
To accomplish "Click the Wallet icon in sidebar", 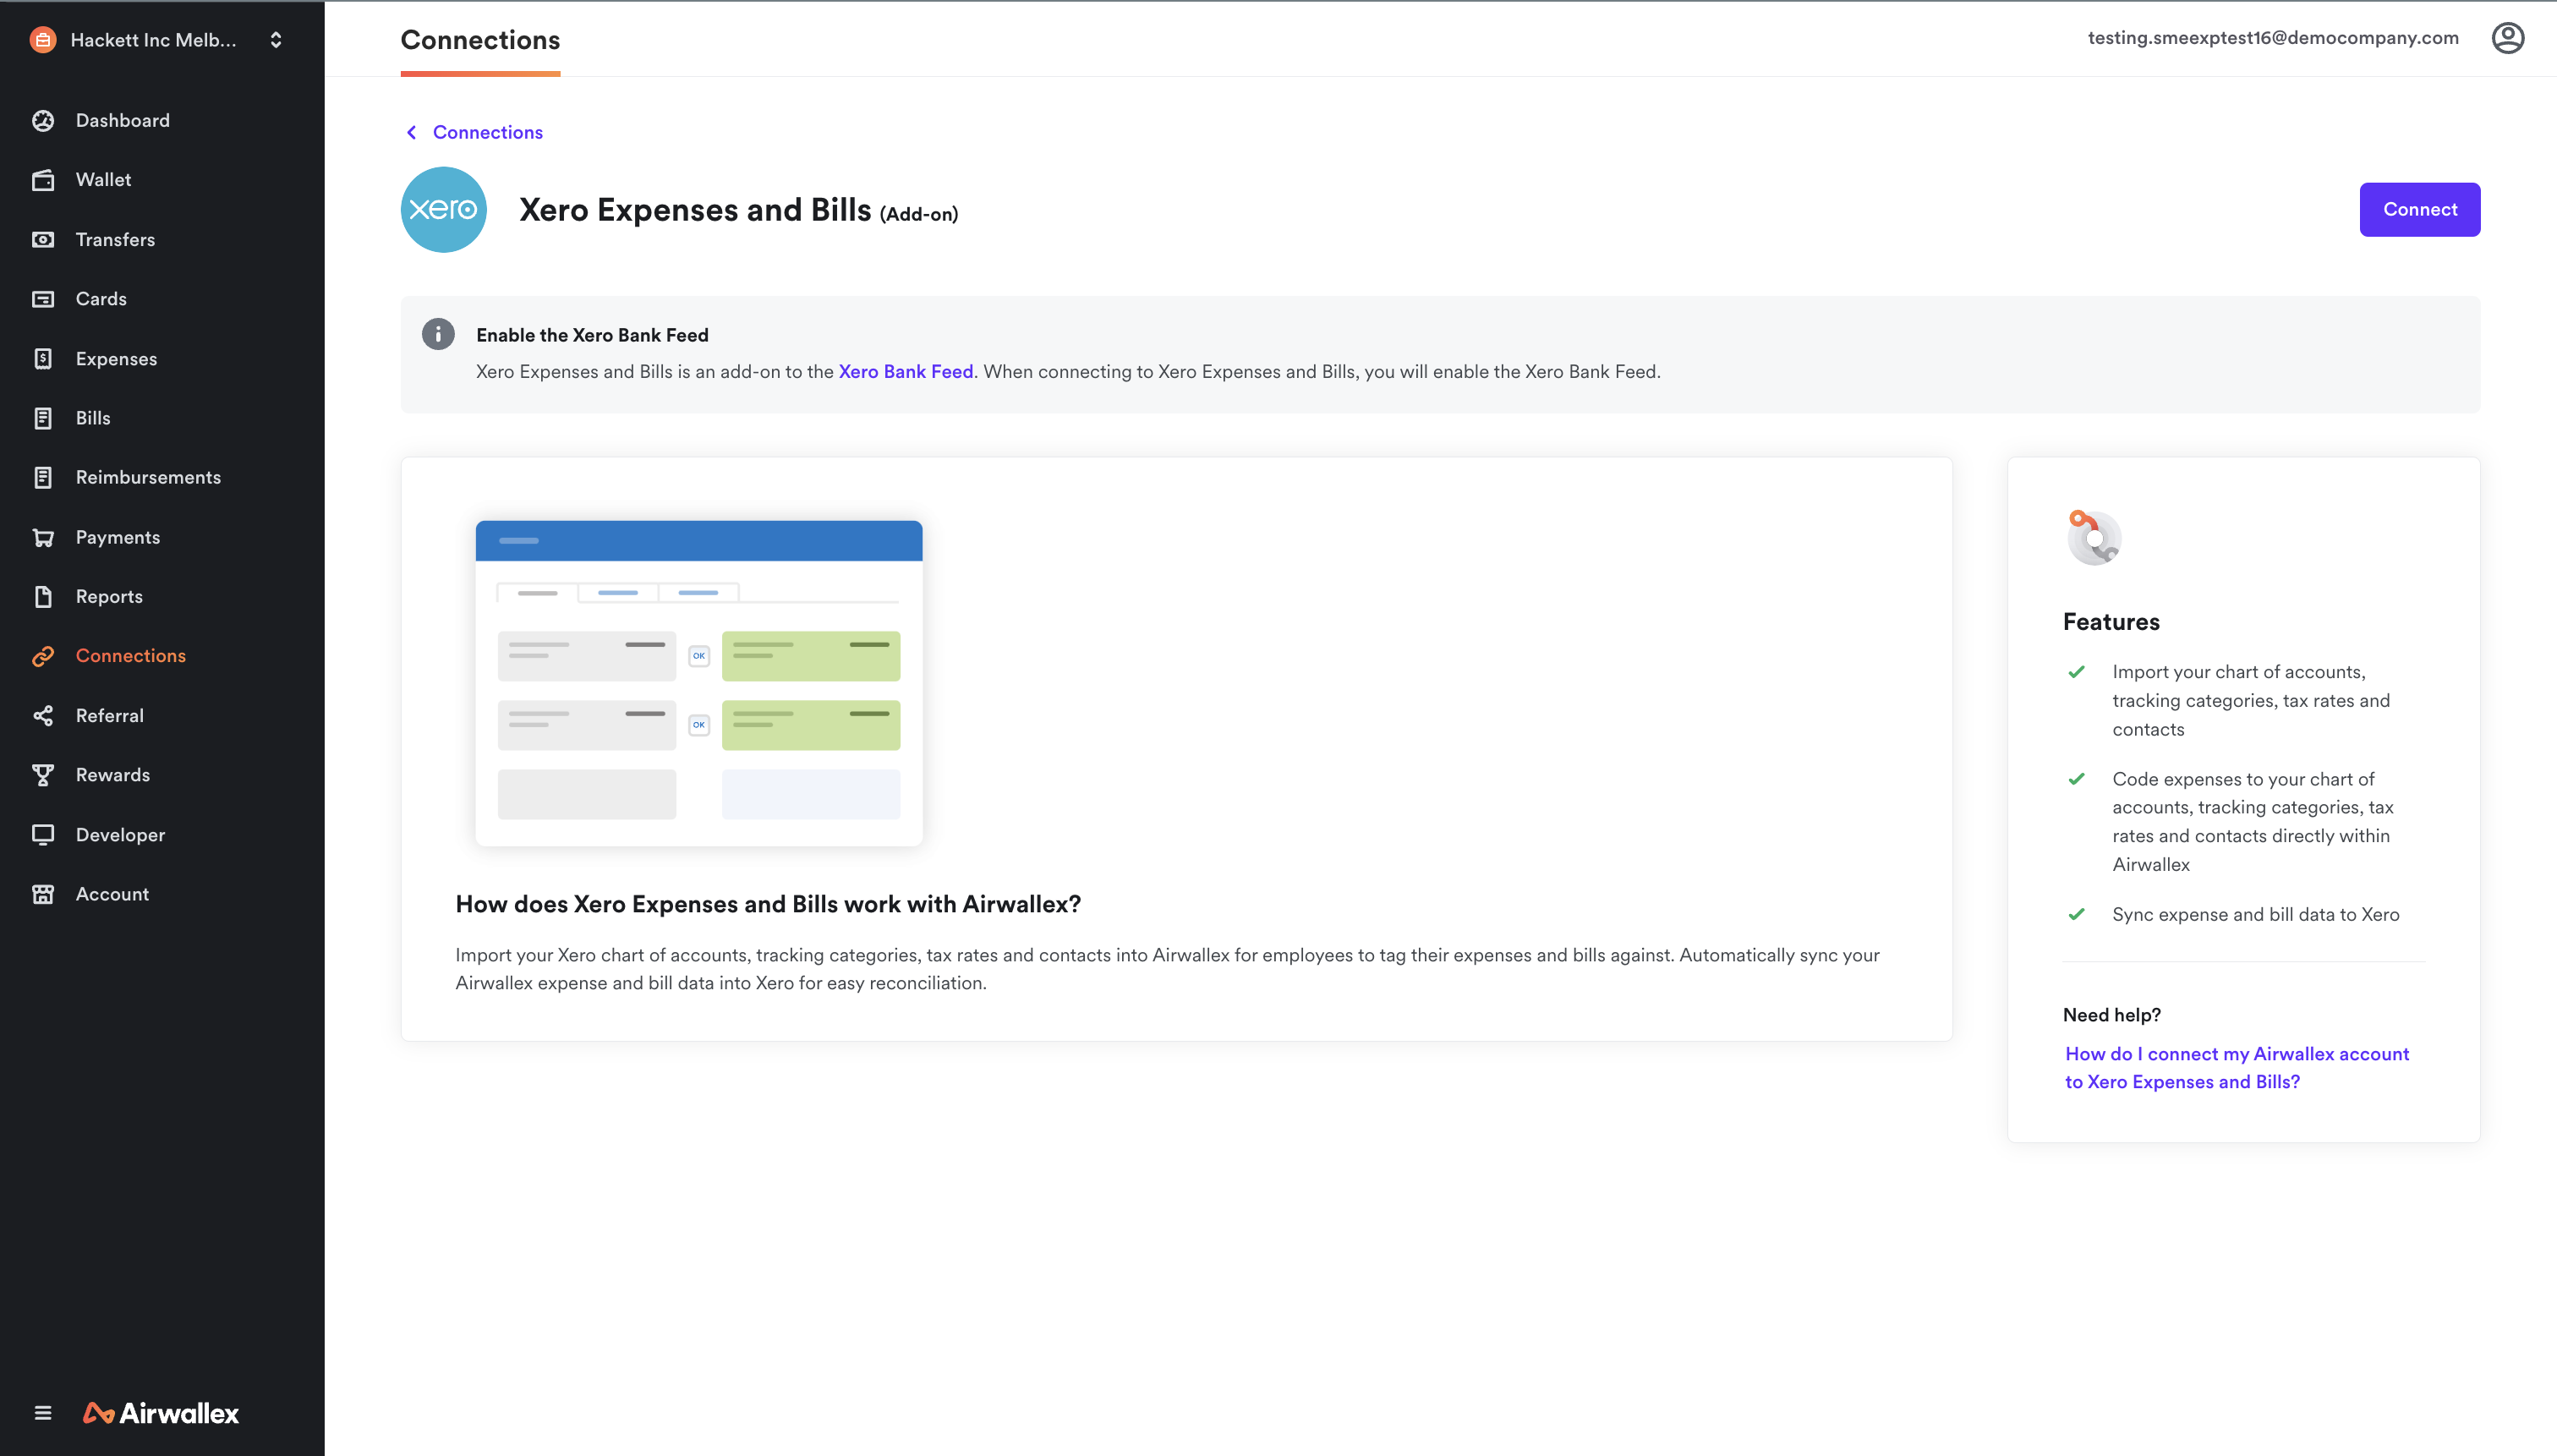I will click(43, 180).
